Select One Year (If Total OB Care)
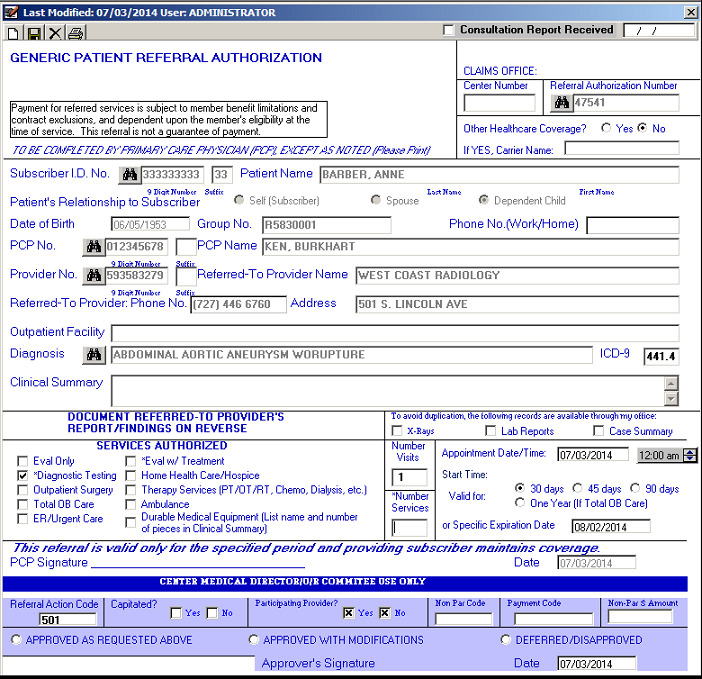This screenshot has width=702, height=679. (x=520, y=502)
